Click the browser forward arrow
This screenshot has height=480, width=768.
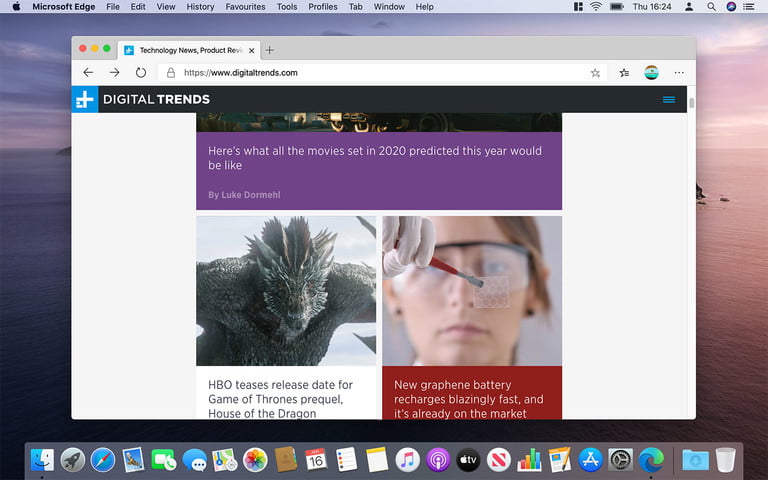[x=115, y=72]
